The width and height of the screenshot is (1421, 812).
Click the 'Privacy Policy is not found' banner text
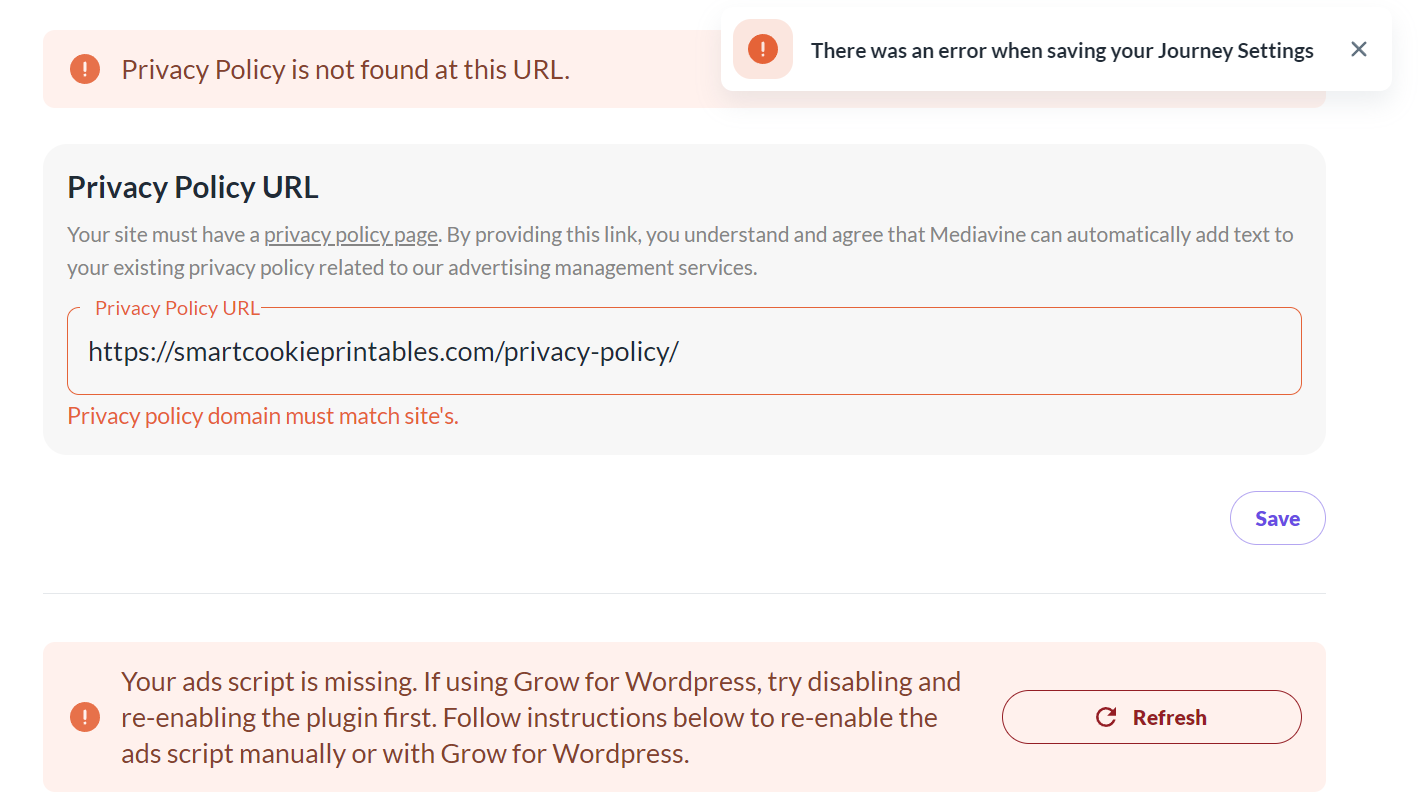(345, 70)
